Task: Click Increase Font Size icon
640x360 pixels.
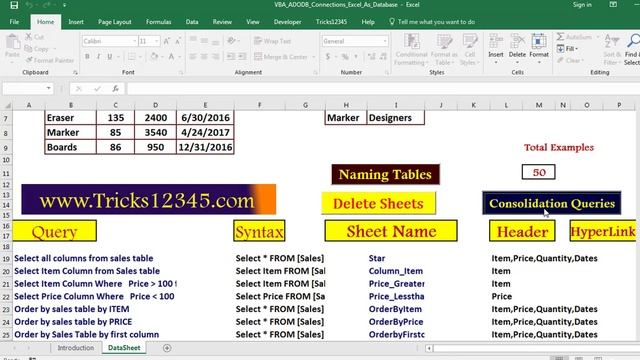Action: pyautogui.click(x=167, y=41)
